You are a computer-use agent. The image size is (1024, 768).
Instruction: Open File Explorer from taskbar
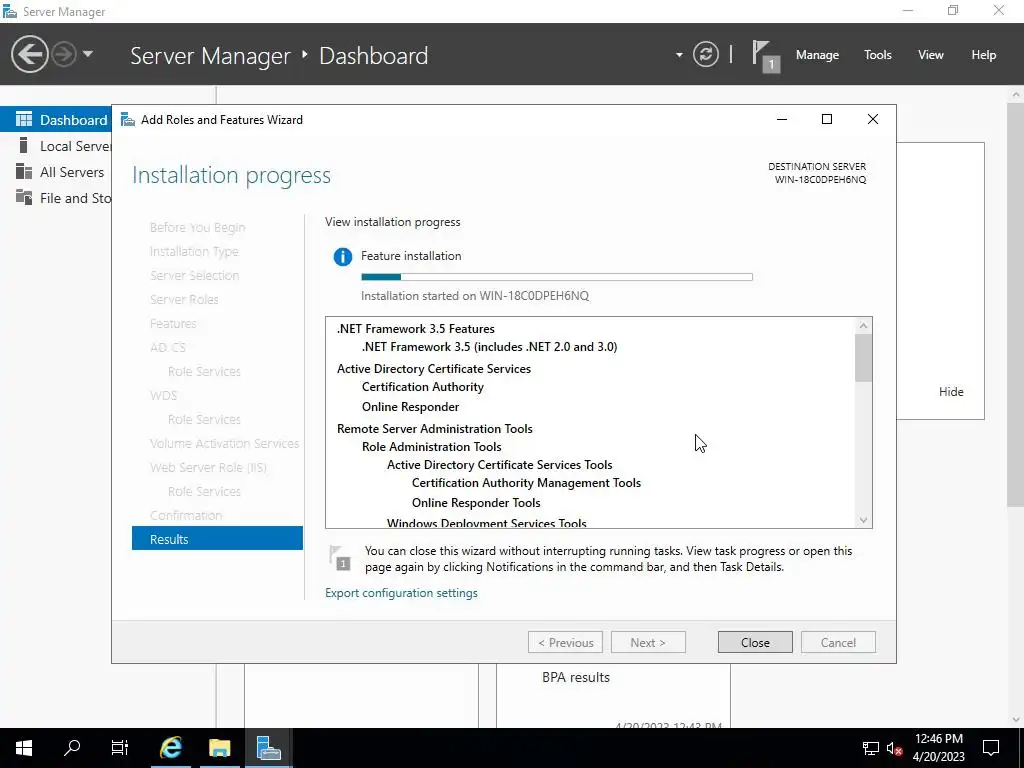coord(219,748)
